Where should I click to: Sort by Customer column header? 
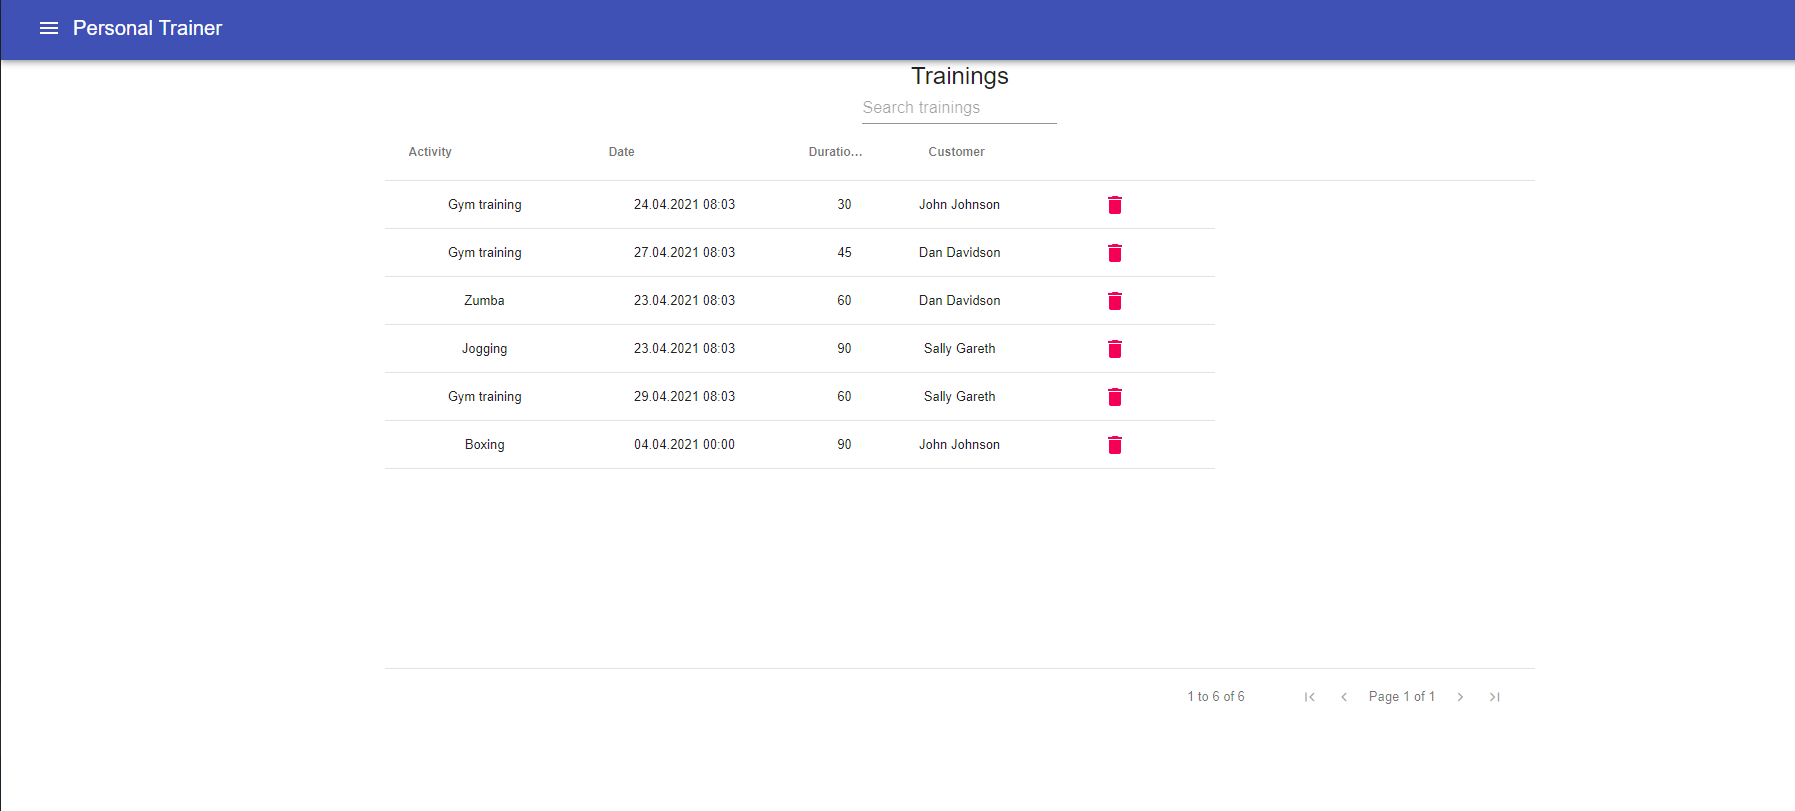coord(956,152)
